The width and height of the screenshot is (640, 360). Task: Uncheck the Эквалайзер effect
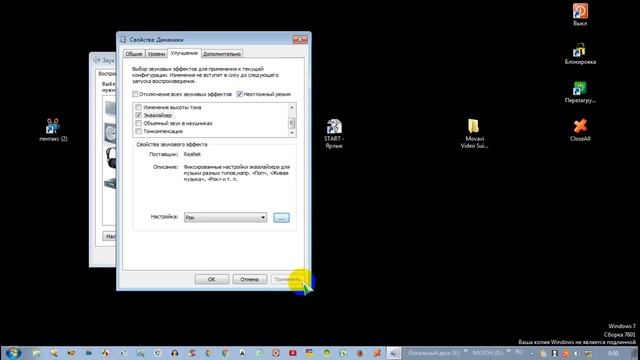pos(138,116)
